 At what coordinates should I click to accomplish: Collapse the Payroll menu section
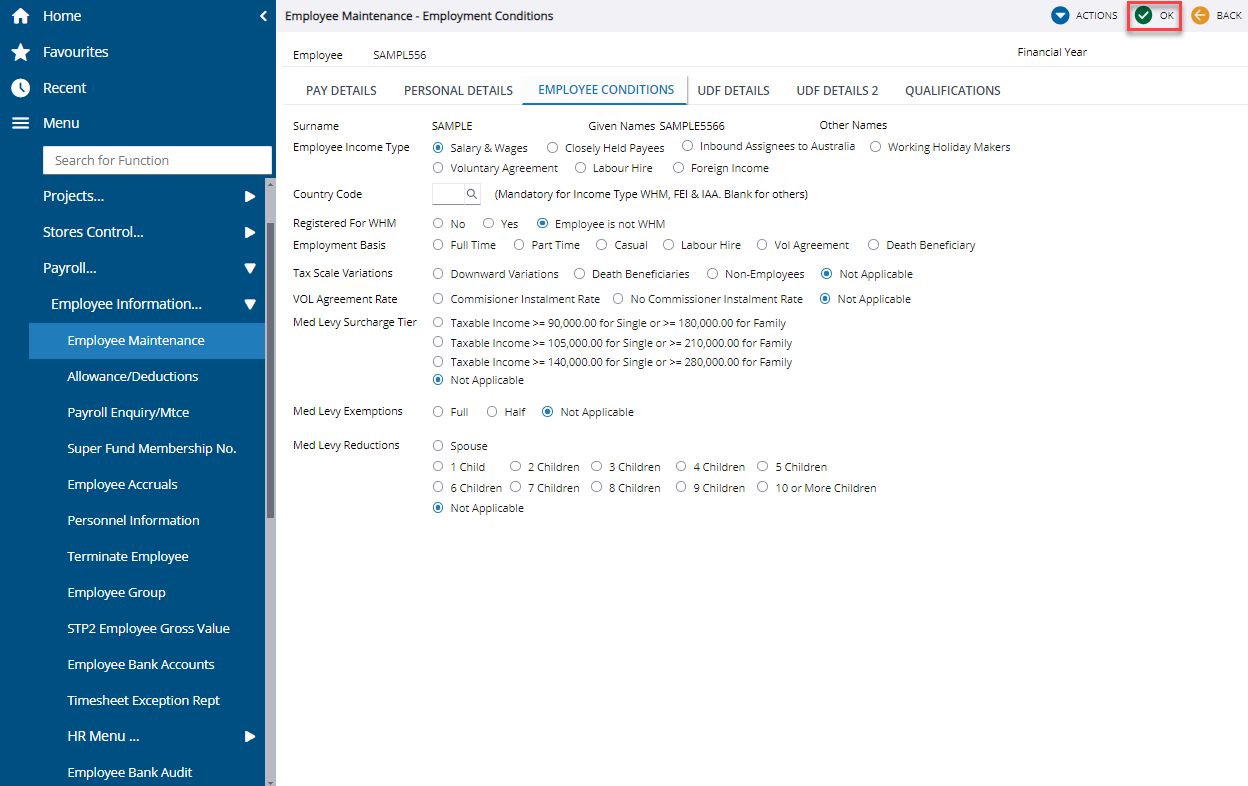coord(250,268)
